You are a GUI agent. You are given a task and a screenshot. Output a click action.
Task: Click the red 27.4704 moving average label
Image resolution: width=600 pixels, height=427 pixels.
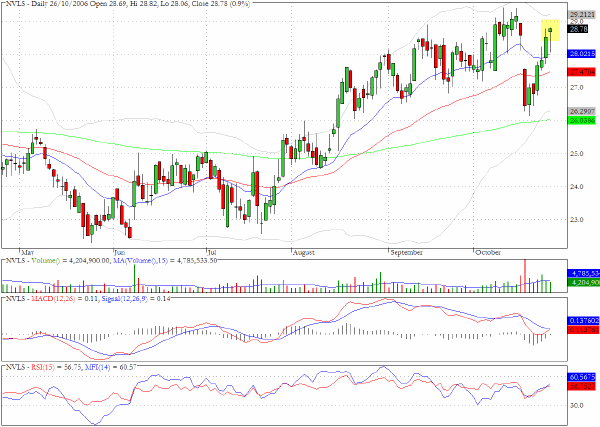(x=582, y=72)
